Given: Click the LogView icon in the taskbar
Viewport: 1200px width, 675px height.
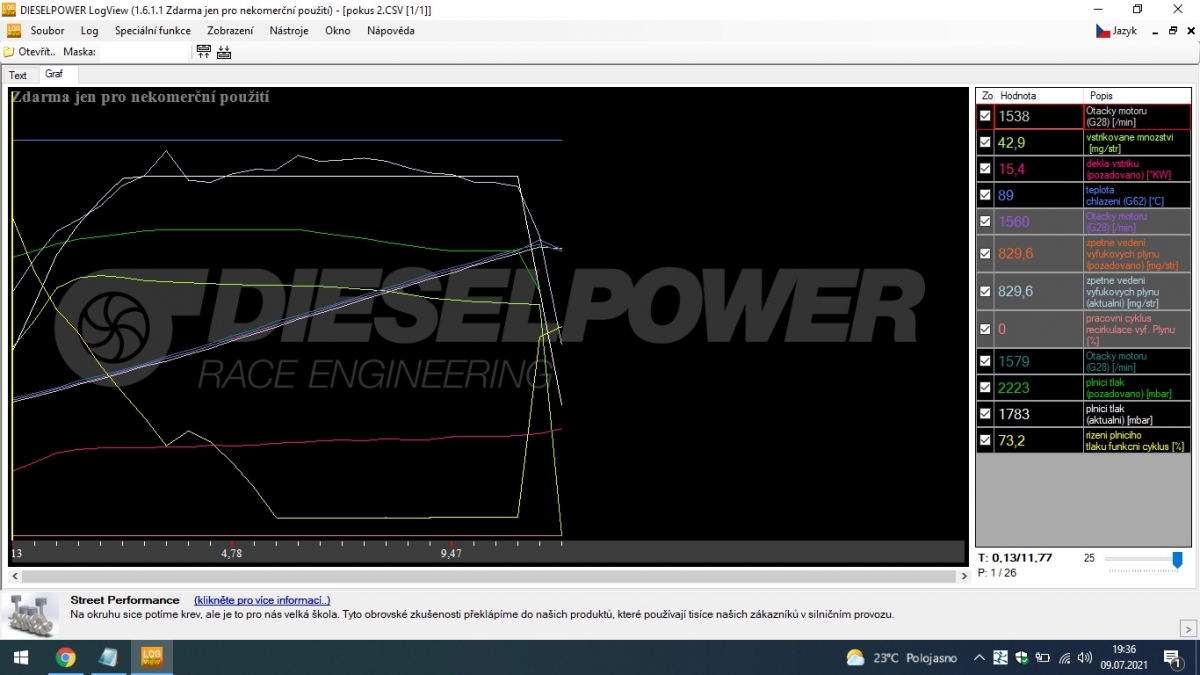Looking at the screenshot, I should 152,657.
